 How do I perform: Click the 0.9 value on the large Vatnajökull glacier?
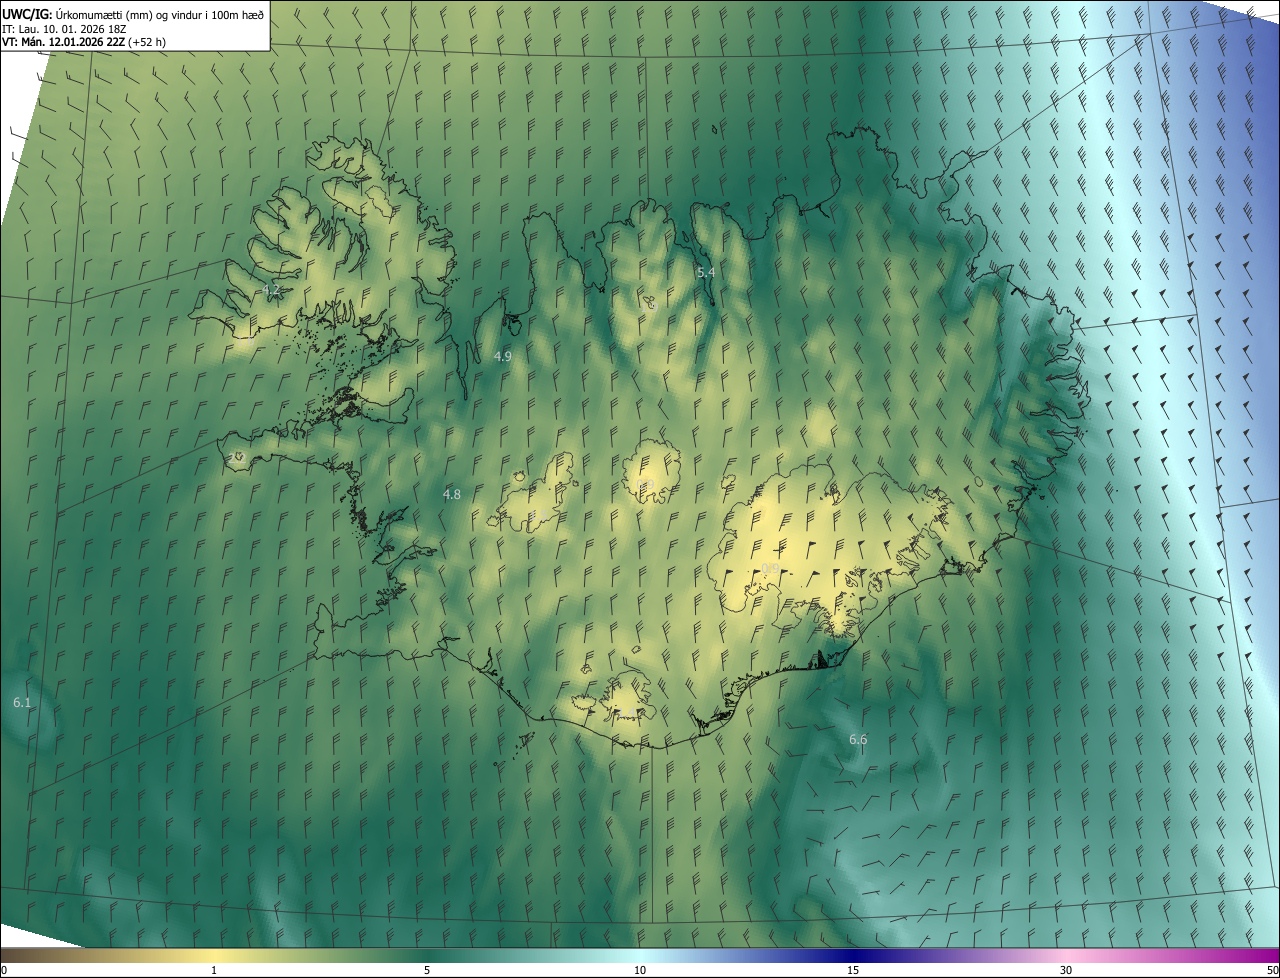pos(770,569)
